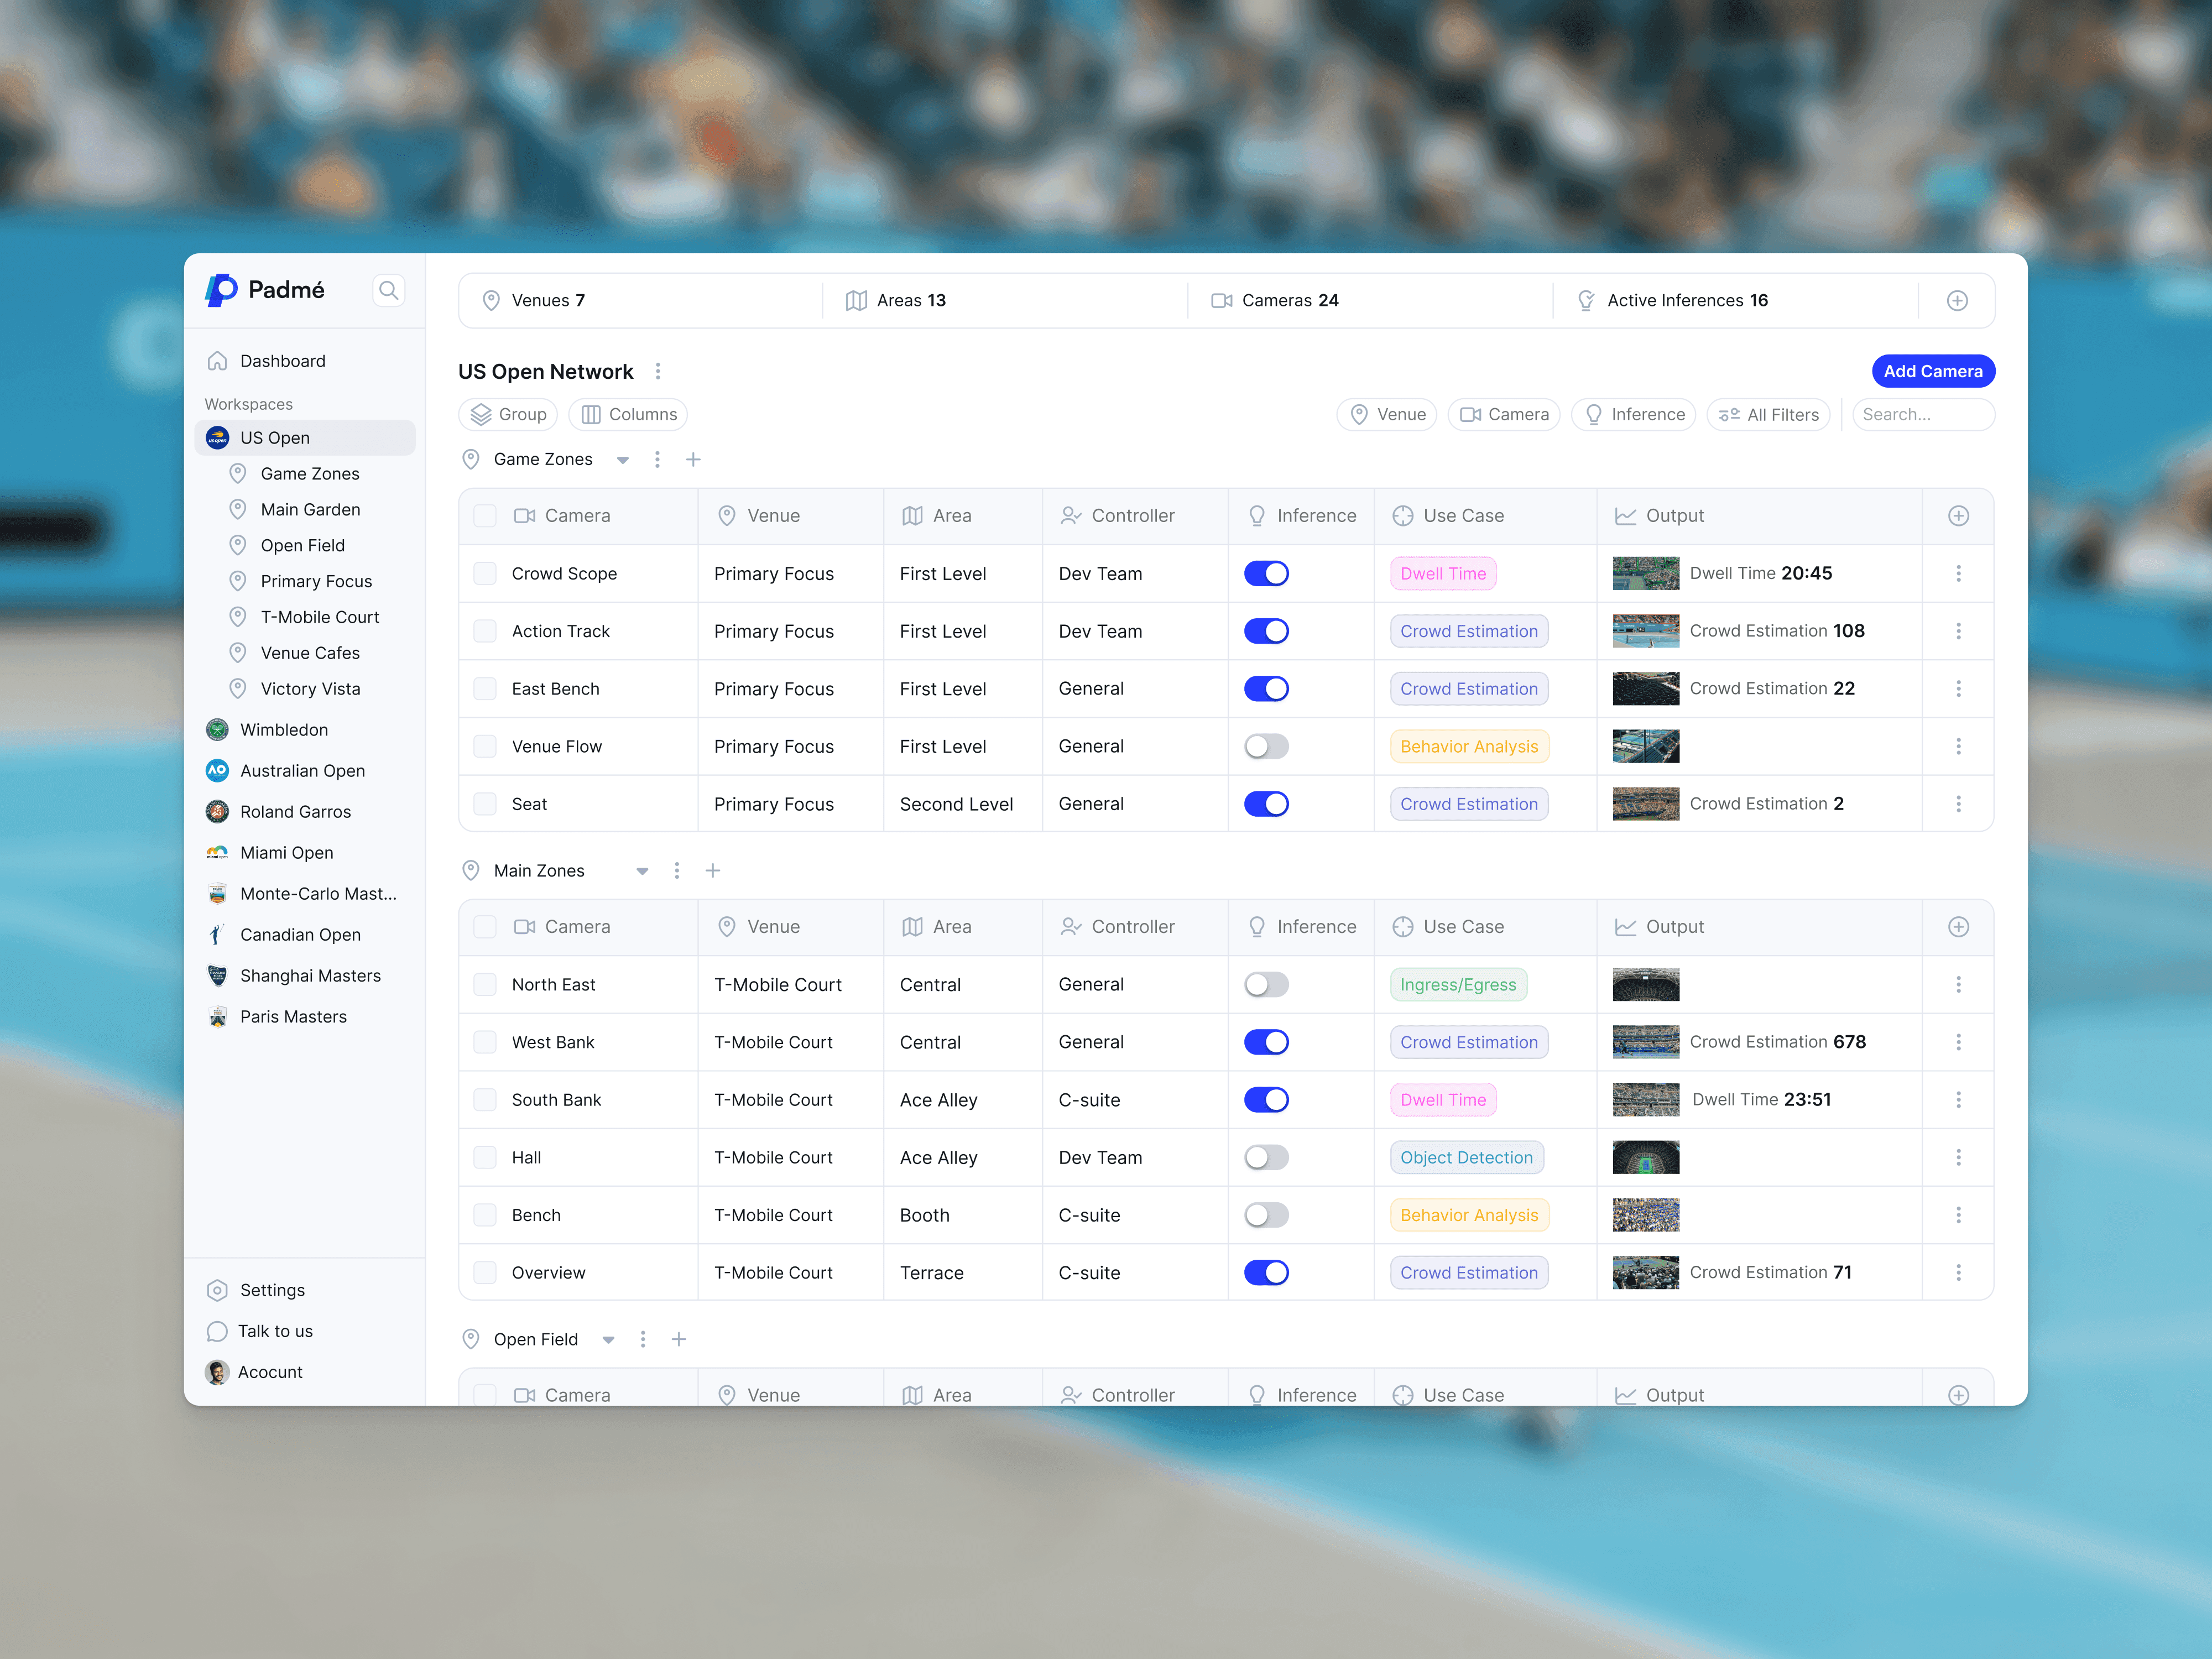Click the Wimbledon workspace logo icon
Image resolution: width=2212 pixels, height=1659 pixels.
coord(217,730)
